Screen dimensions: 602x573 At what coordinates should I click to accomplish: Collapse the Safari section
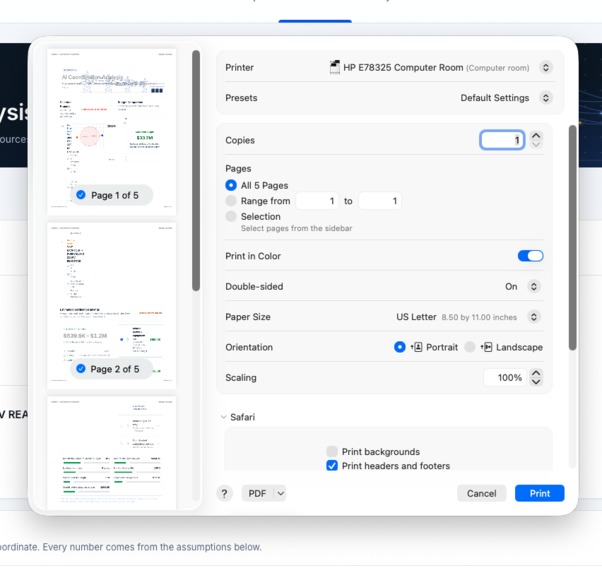pos(223,417)
